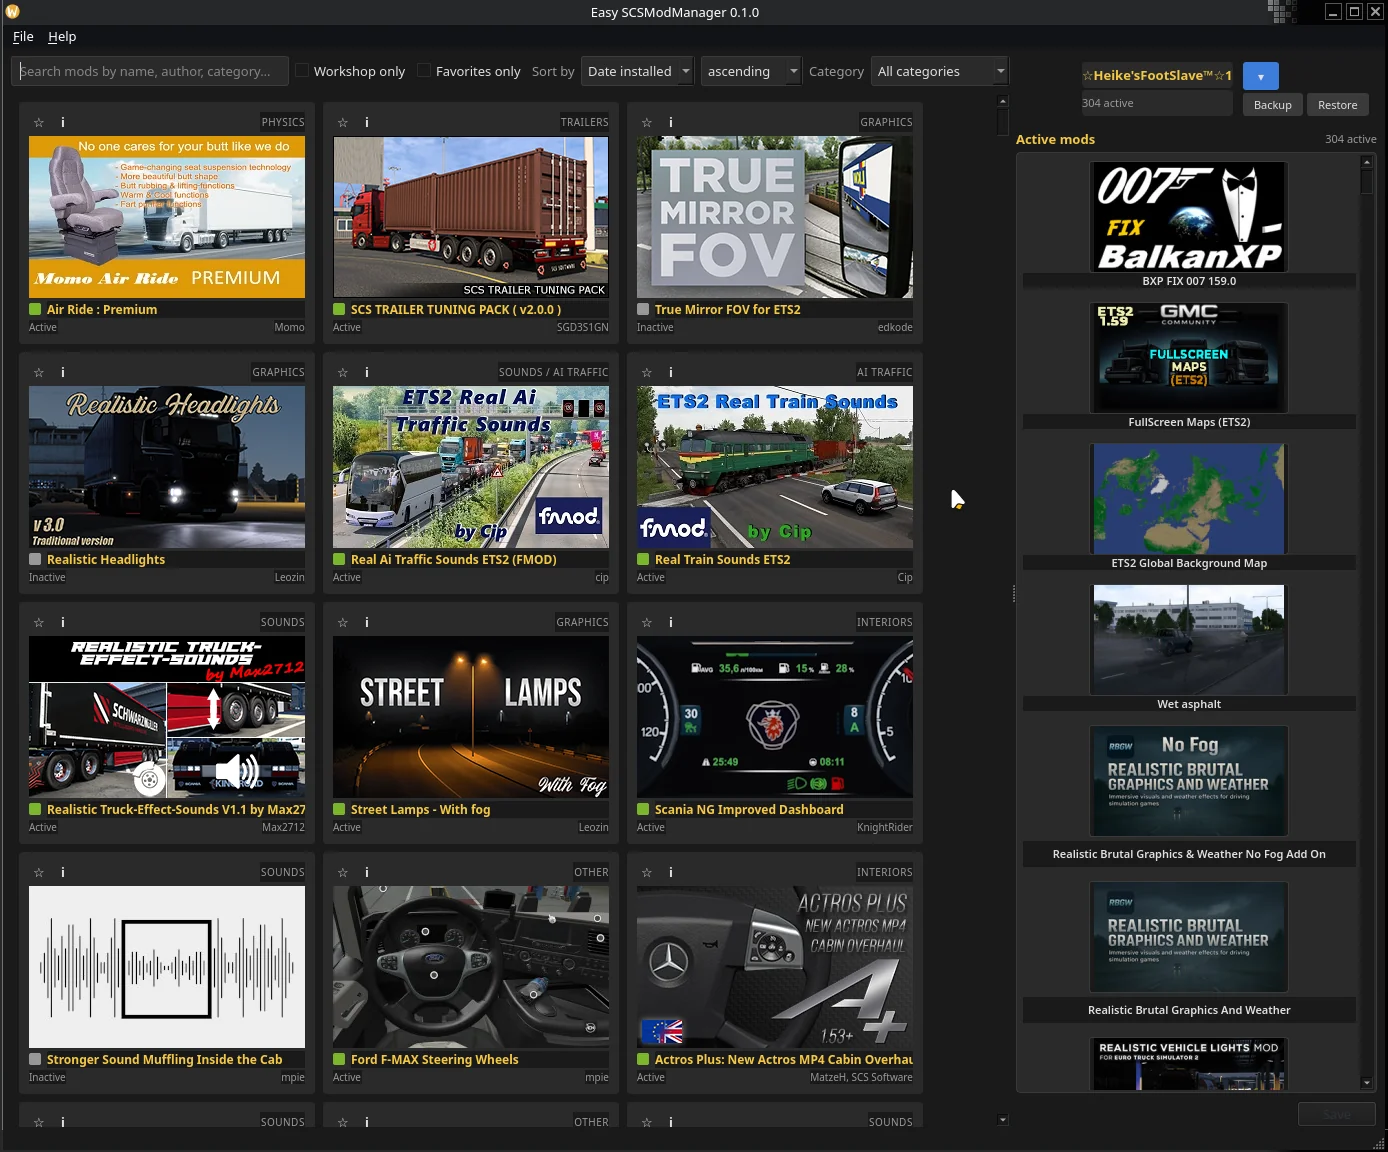
Task: Focus the search mods input field
Action: point(150,71)
